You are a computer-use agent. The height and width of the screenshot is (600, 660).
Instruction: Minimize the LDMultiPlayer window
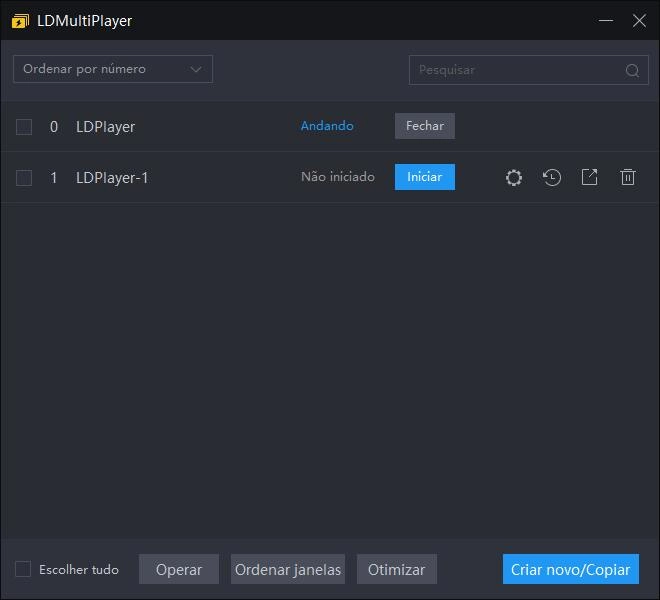point(605,21)
